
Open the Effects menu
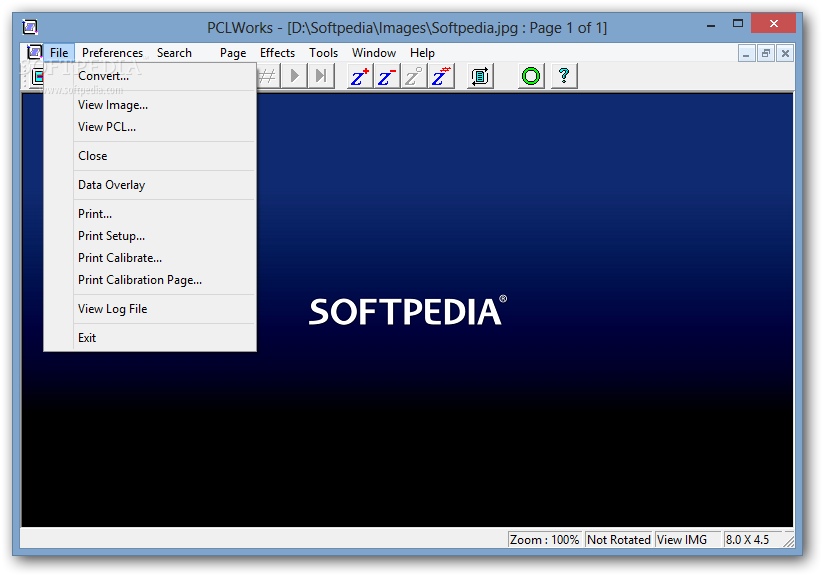pos(277,53)
